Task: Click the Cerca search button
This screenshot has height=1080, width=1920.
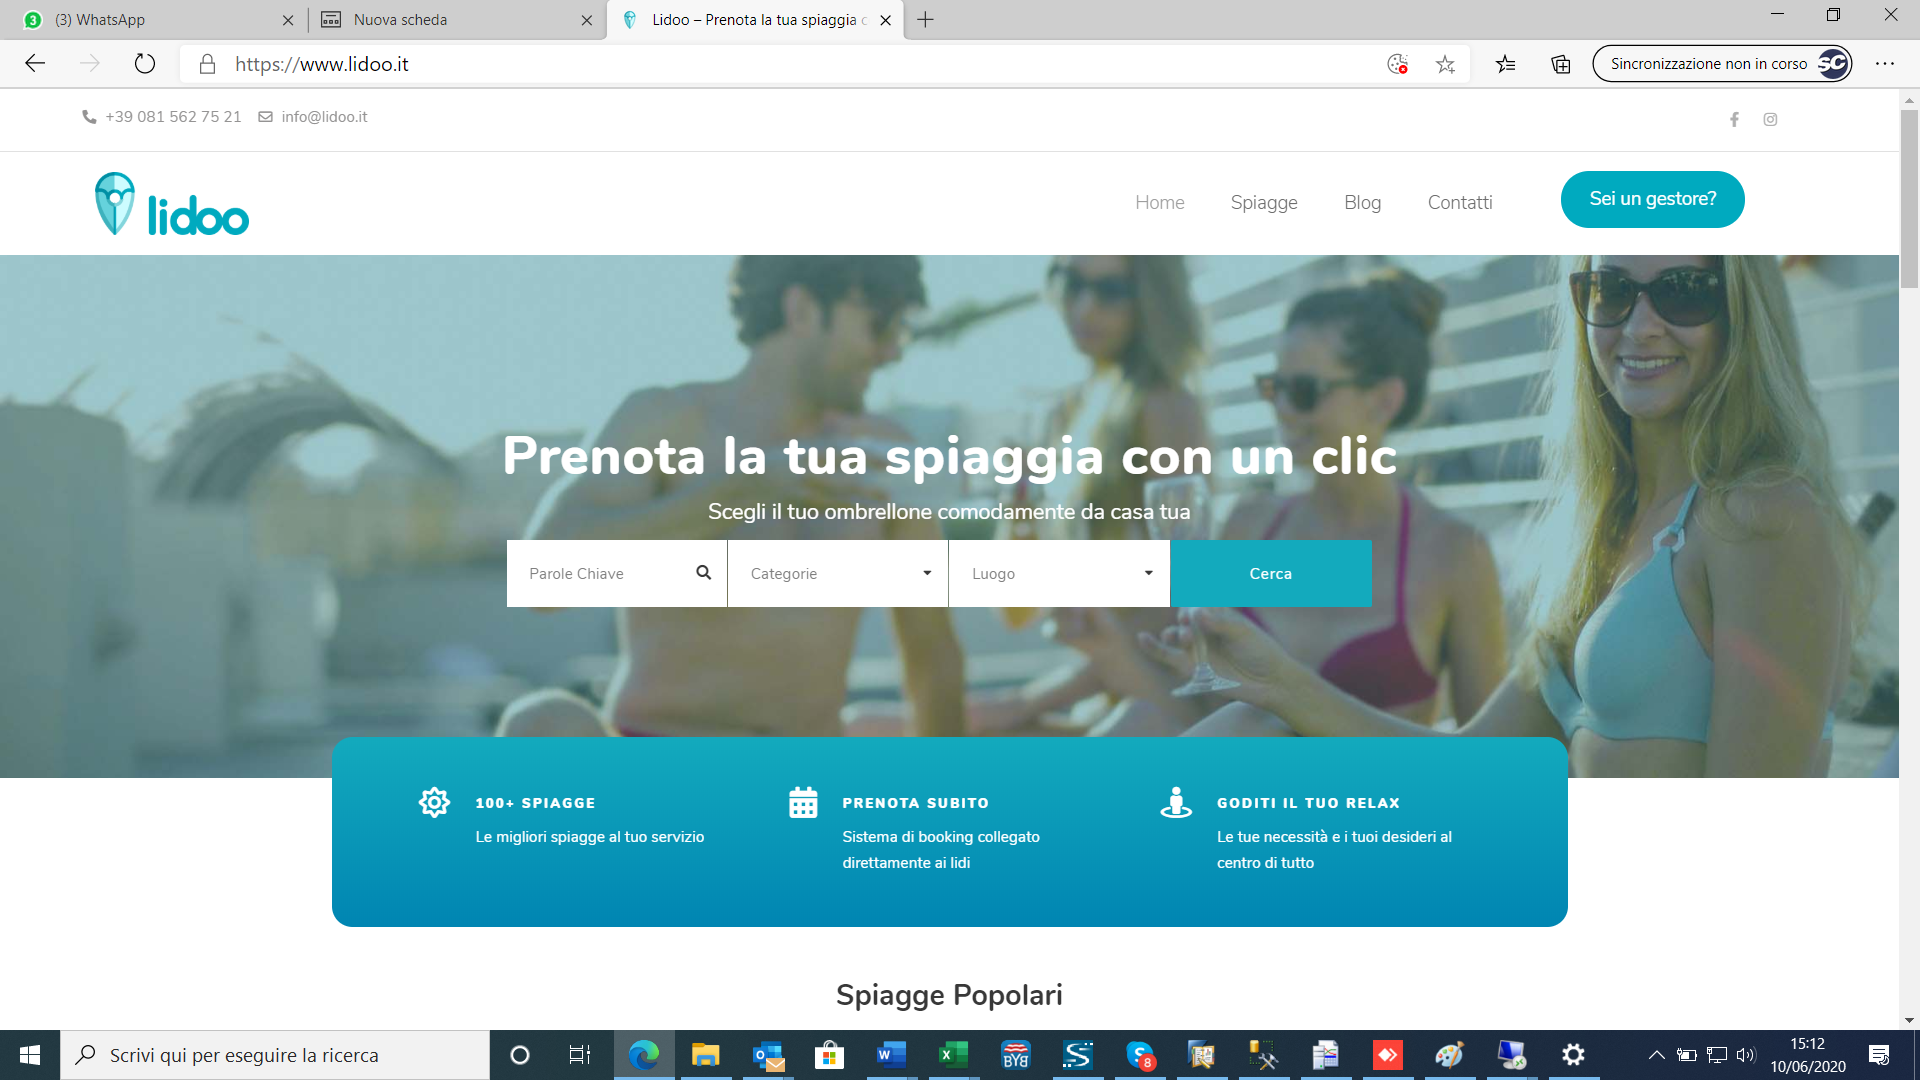Action: 1271,573
